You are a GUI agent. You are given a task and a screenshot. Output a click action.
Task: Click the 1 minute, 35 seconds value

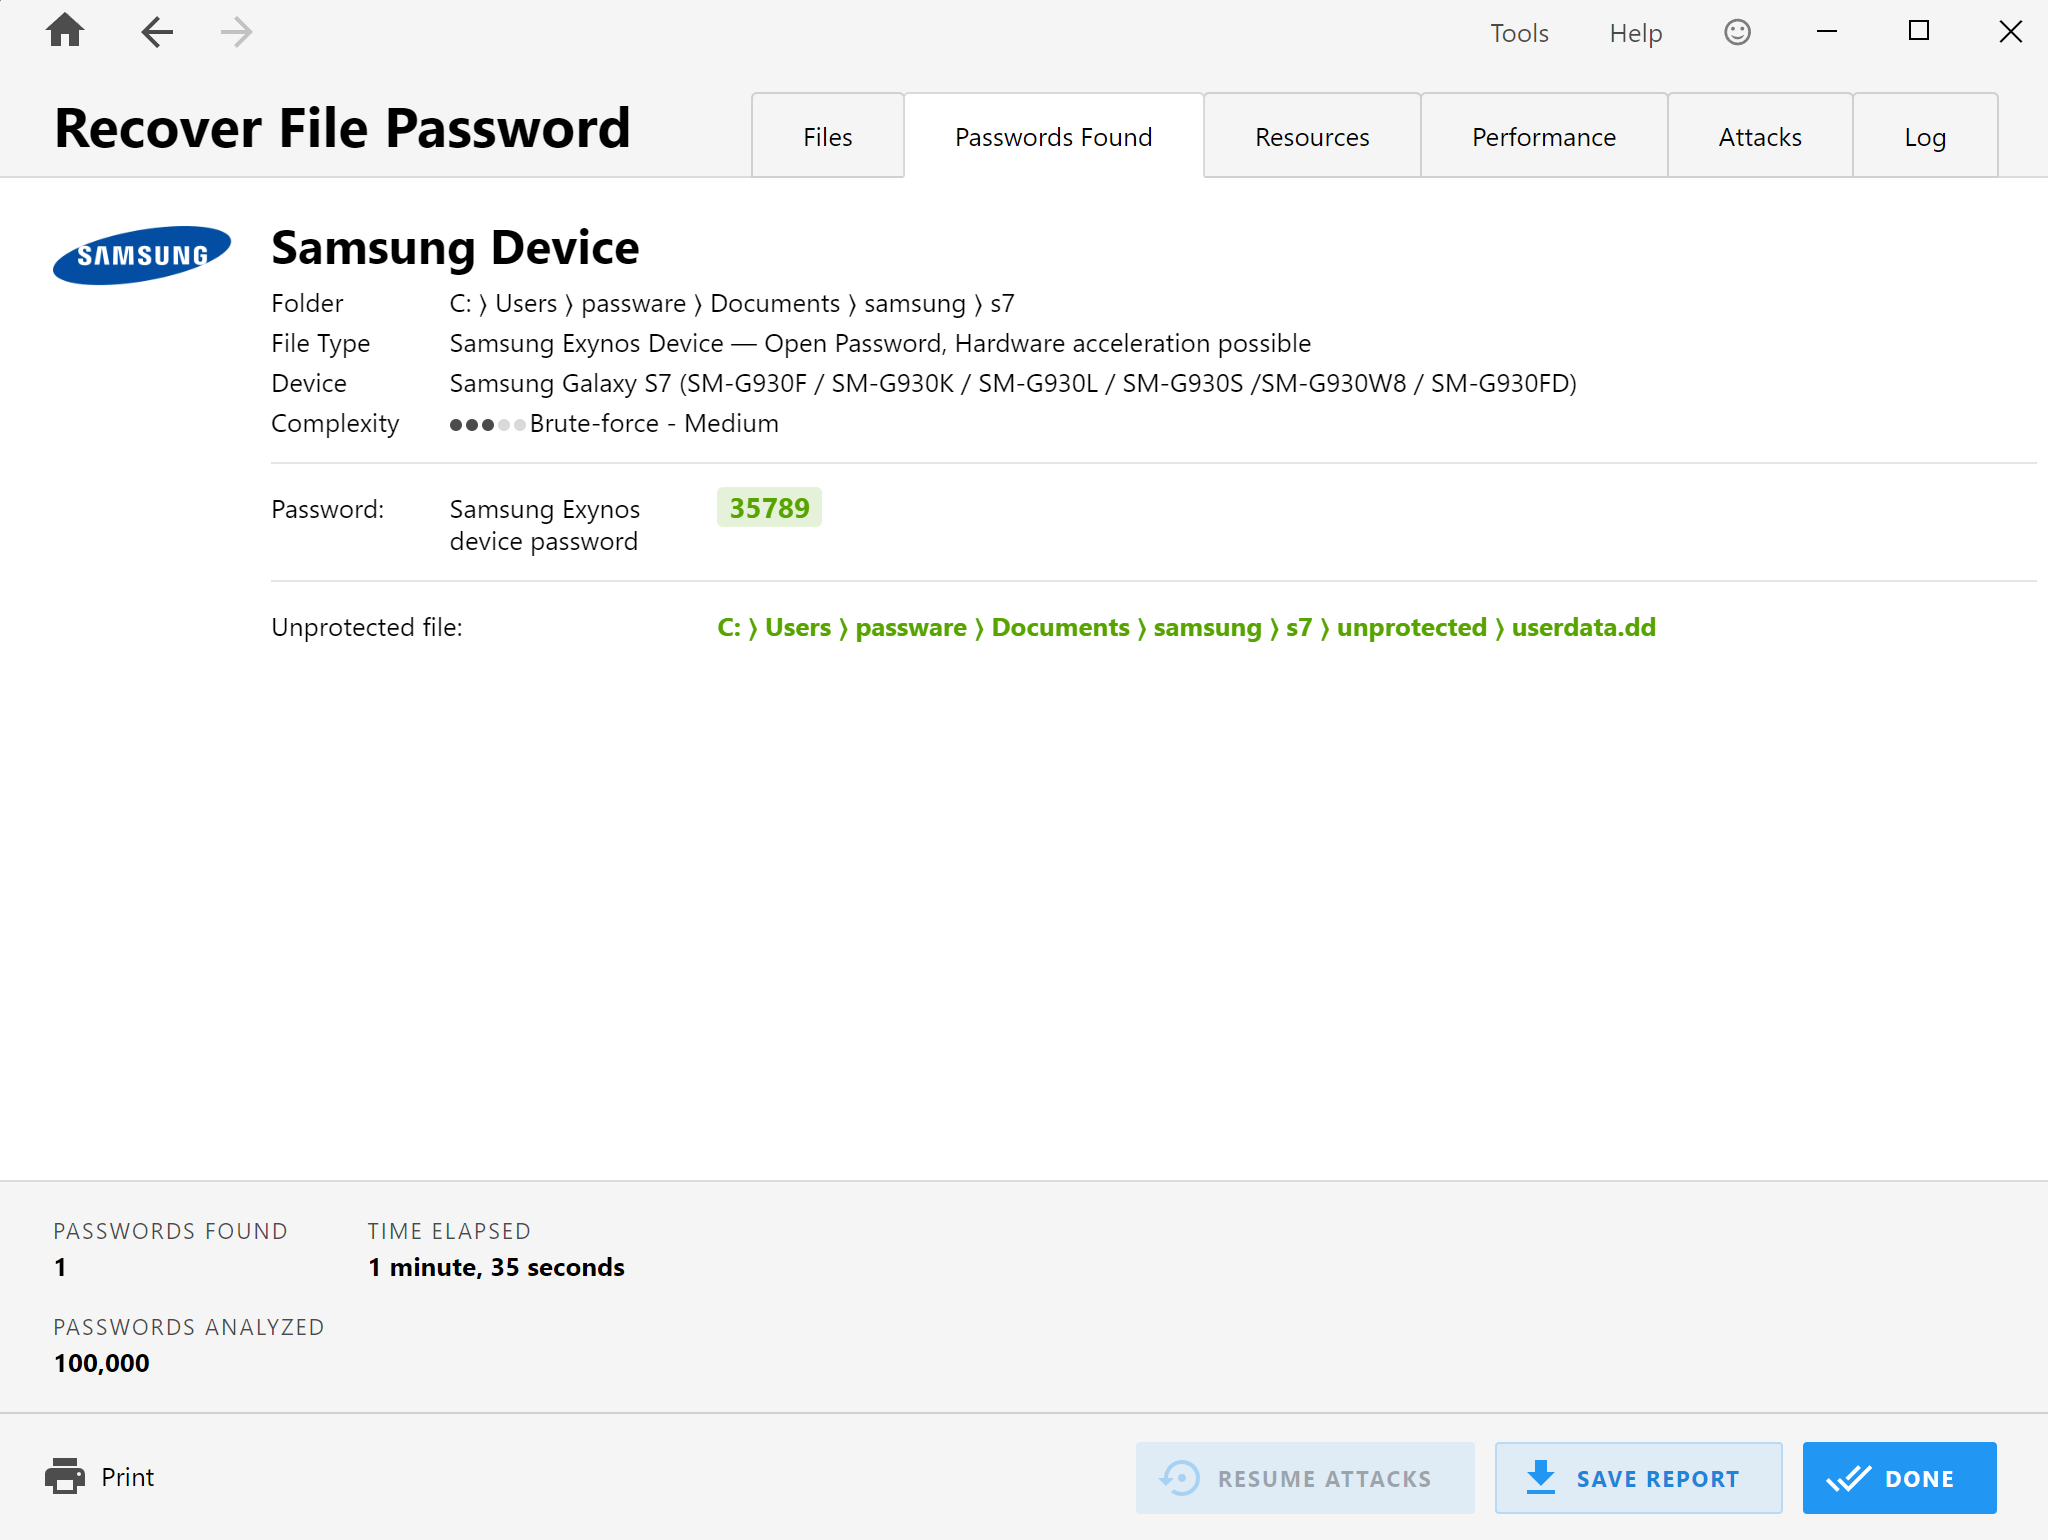pyautogui.click(x=496, y=1267)
